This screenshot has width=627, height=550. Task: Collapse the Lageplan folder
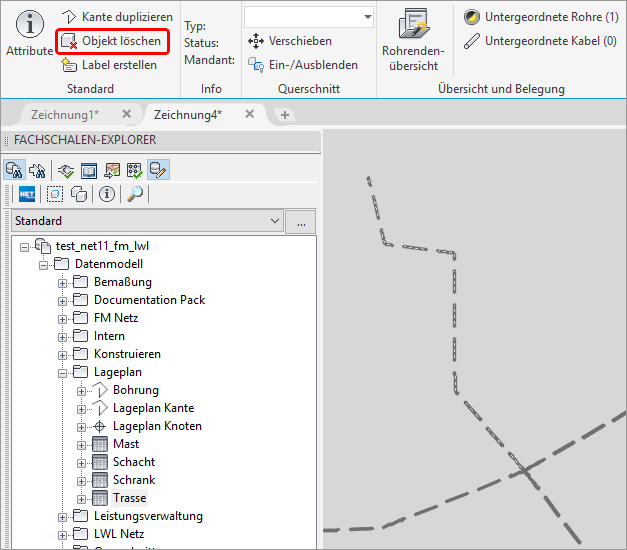[62, 373]
